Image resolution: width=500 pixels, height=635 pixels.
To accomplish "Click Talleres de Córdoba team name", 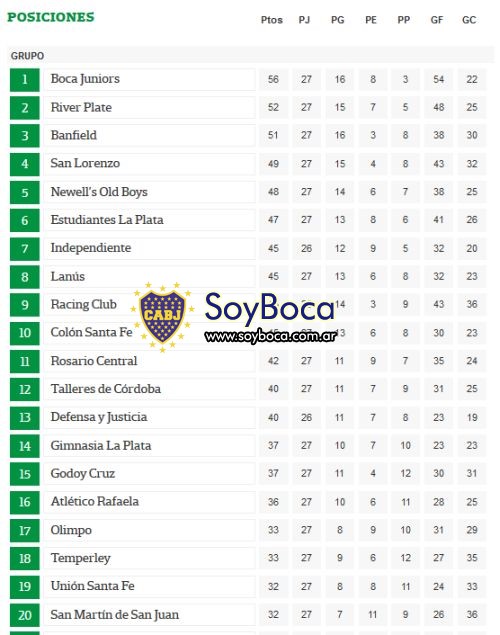I will pyautogui.click(x=106, y=389).
